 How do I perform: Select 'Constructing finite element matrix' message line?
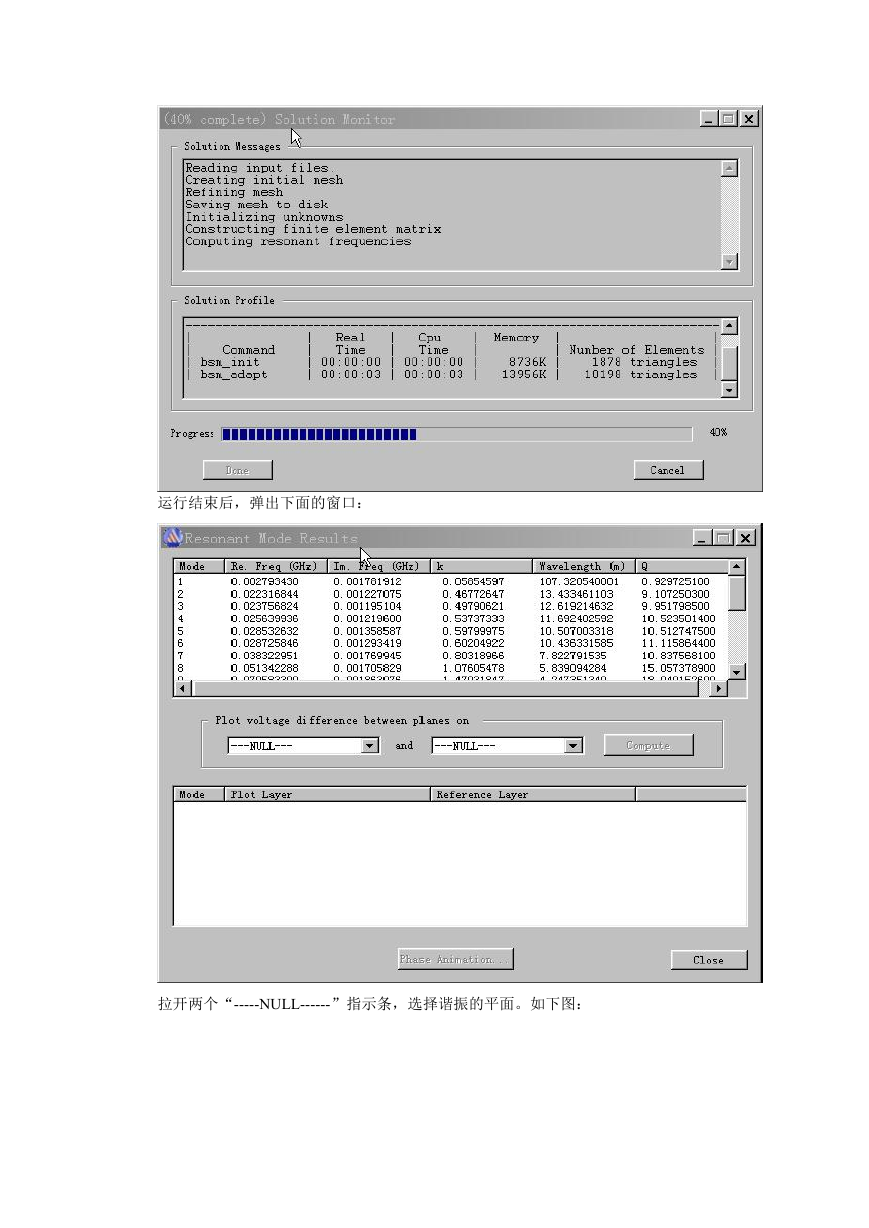point(313,229)
